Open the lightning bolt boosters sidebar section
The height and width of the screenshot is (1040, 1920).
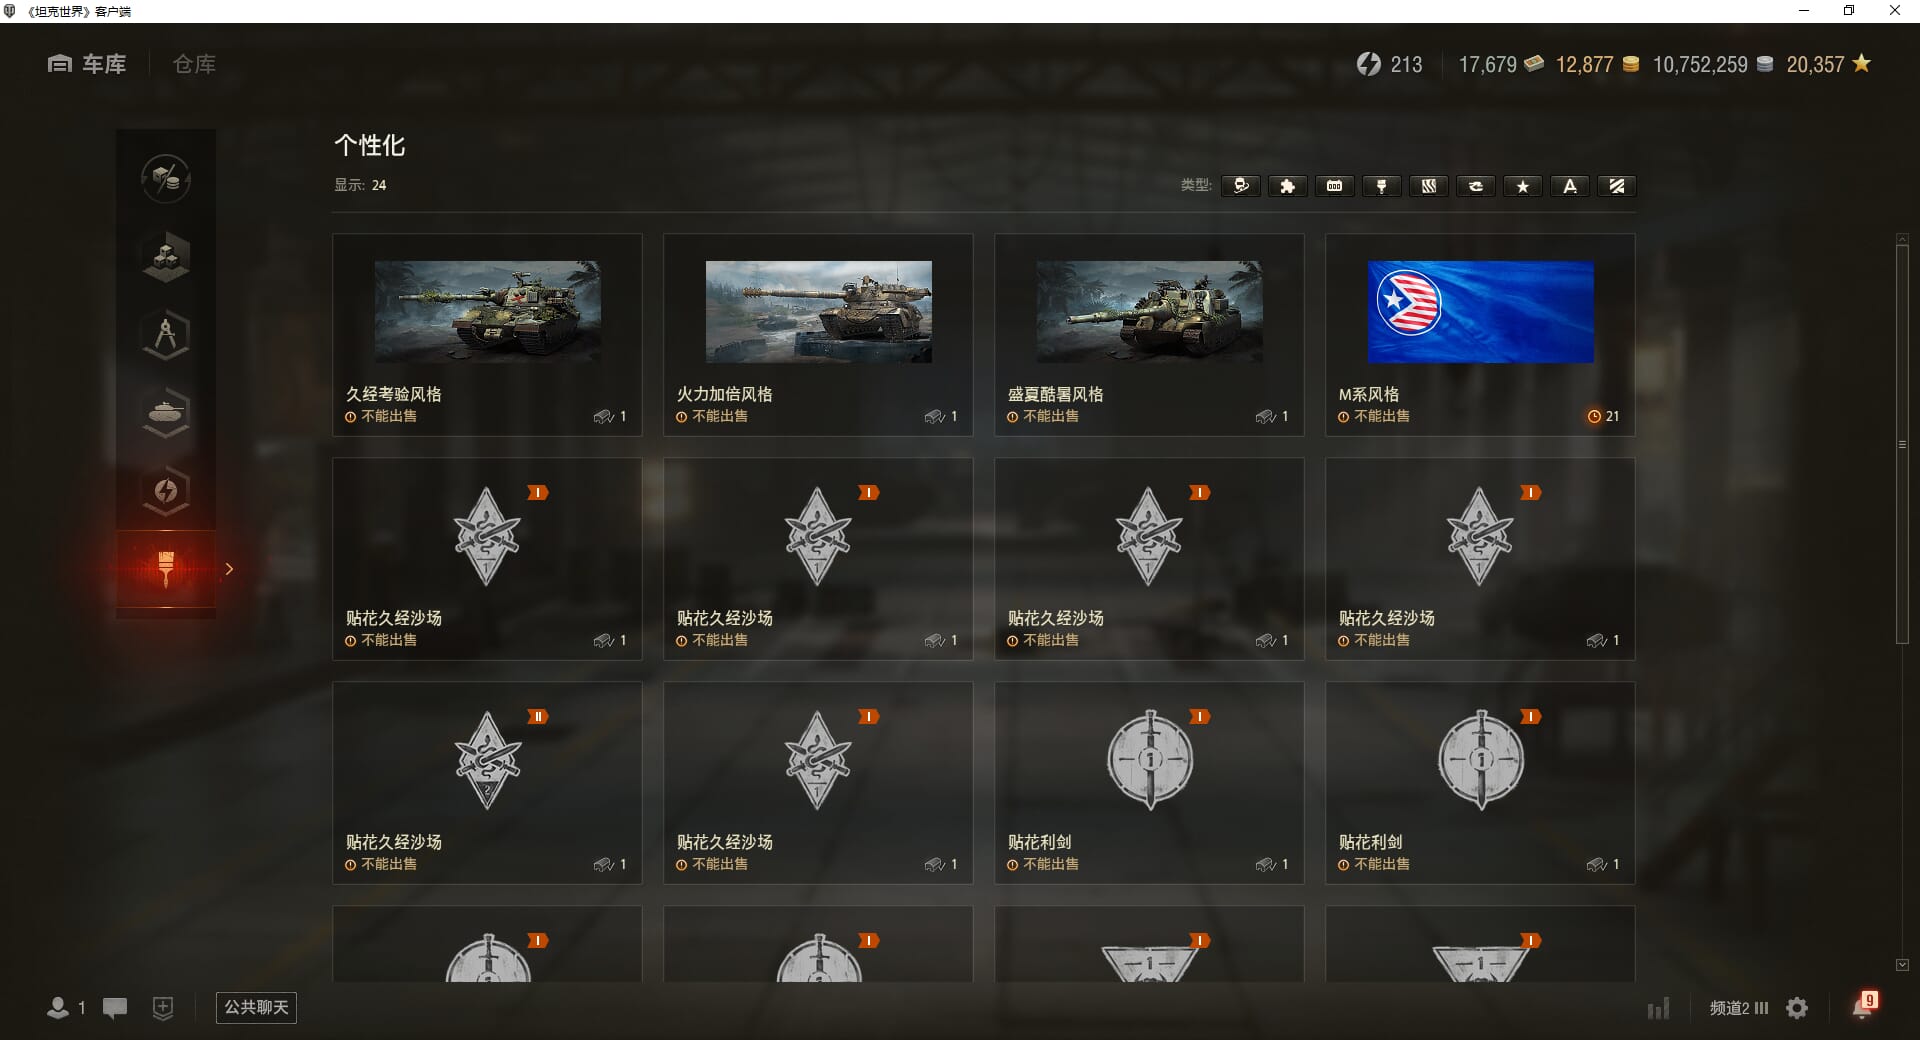(166, 491)
